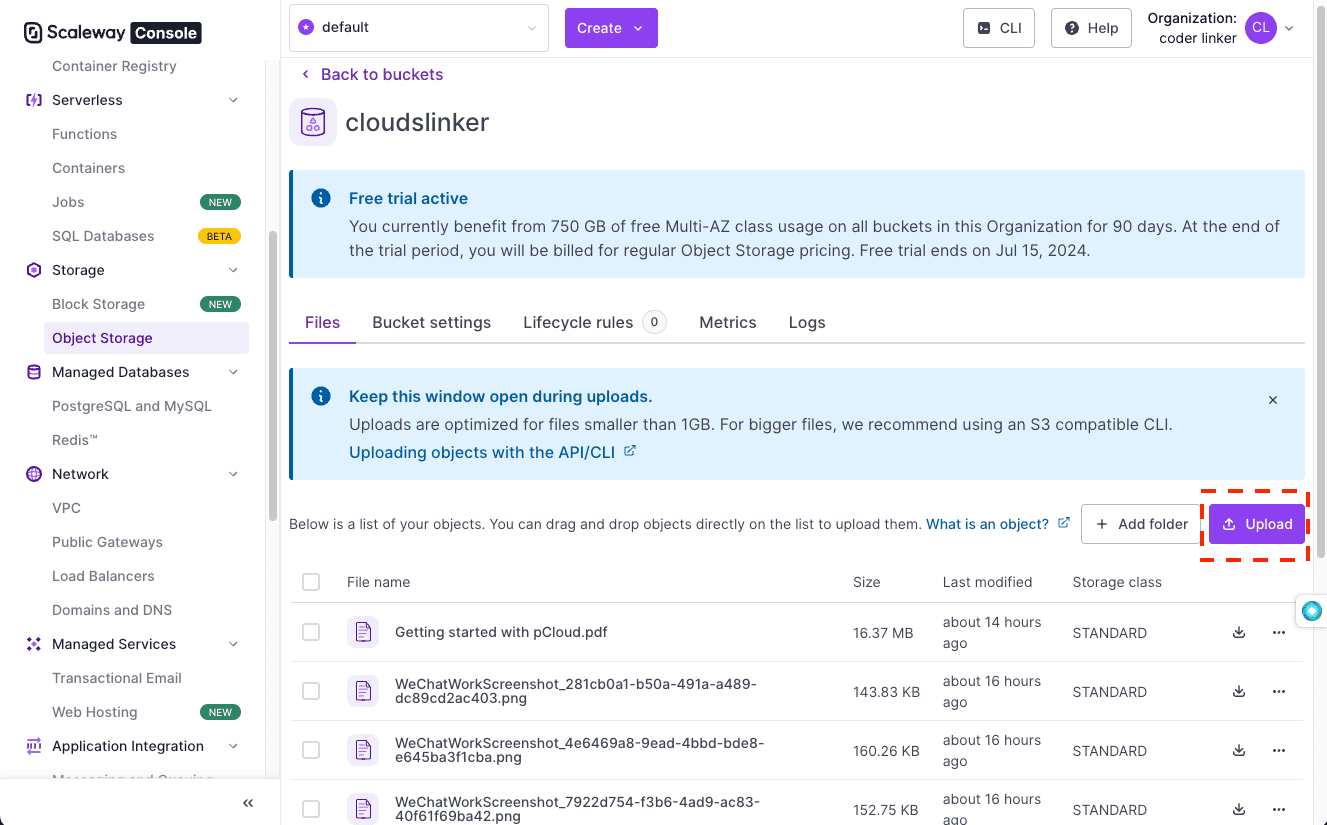The width and height of the screenshot is (1327, 825).
Task: Open more actions for WeChatWorkScreenshot_281cb0a1 file
Action: tap(1279, 691)
